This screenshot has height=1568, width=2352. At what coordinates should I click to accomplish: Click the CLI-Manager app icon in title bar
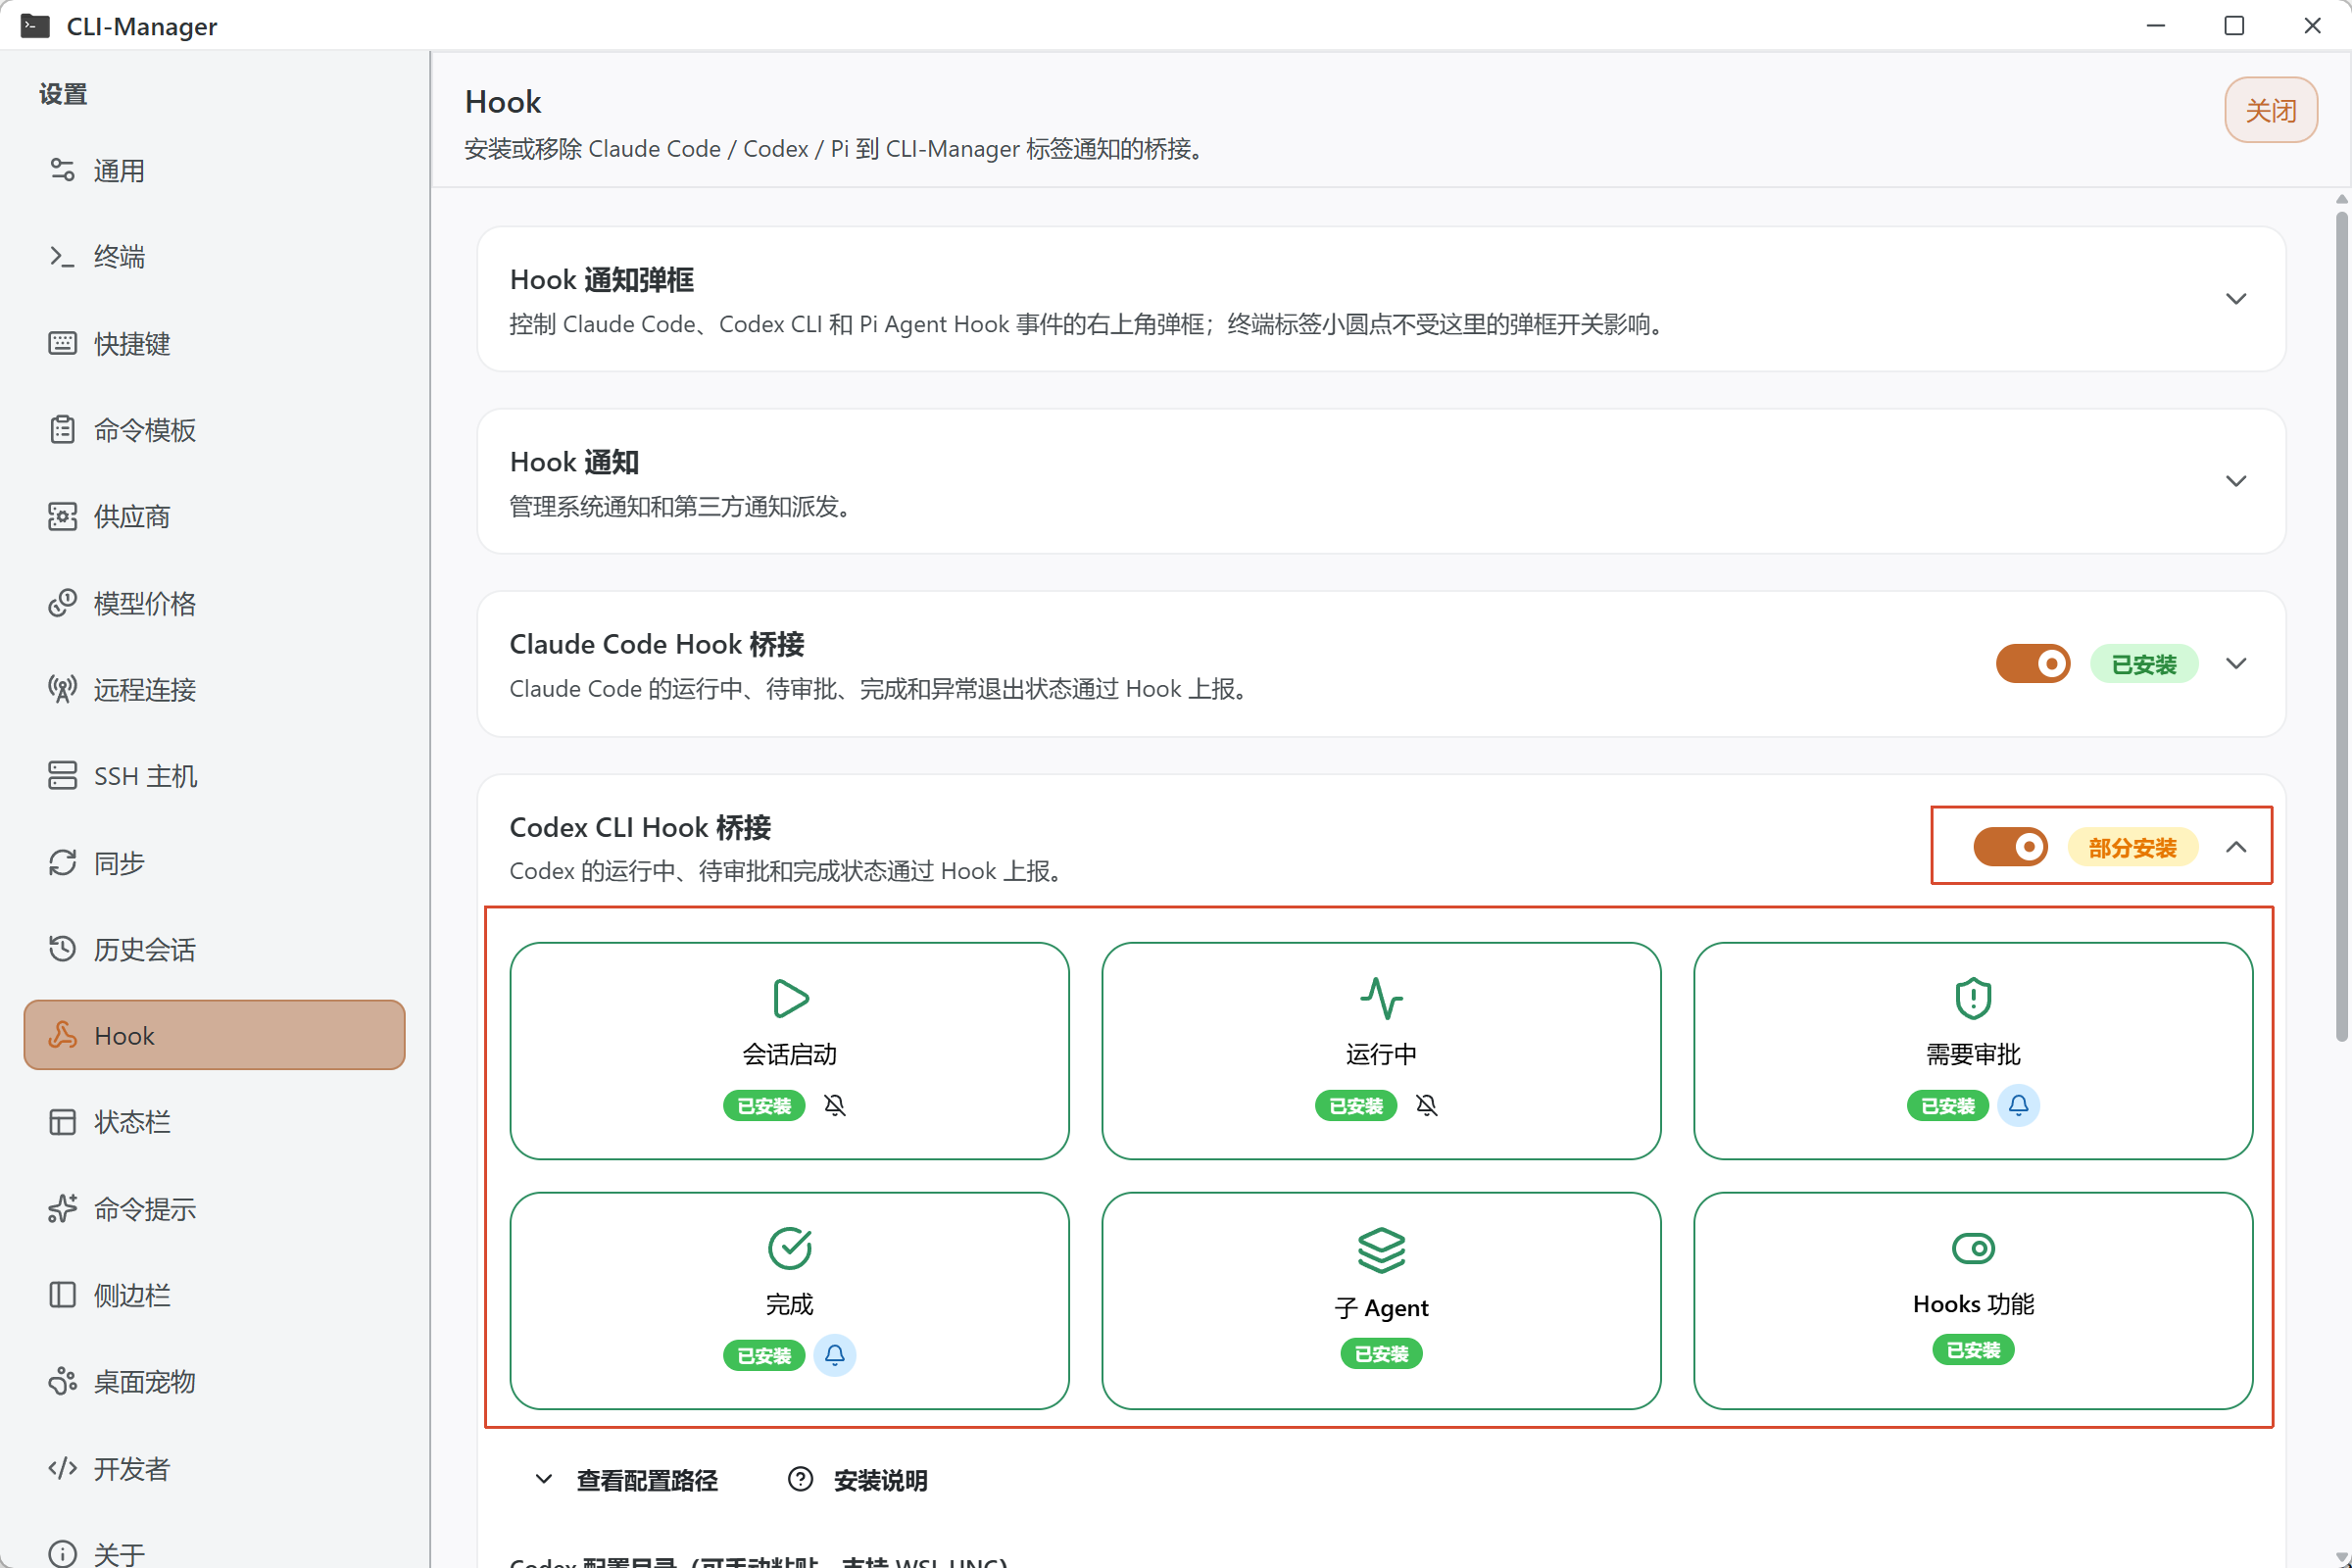35,25
